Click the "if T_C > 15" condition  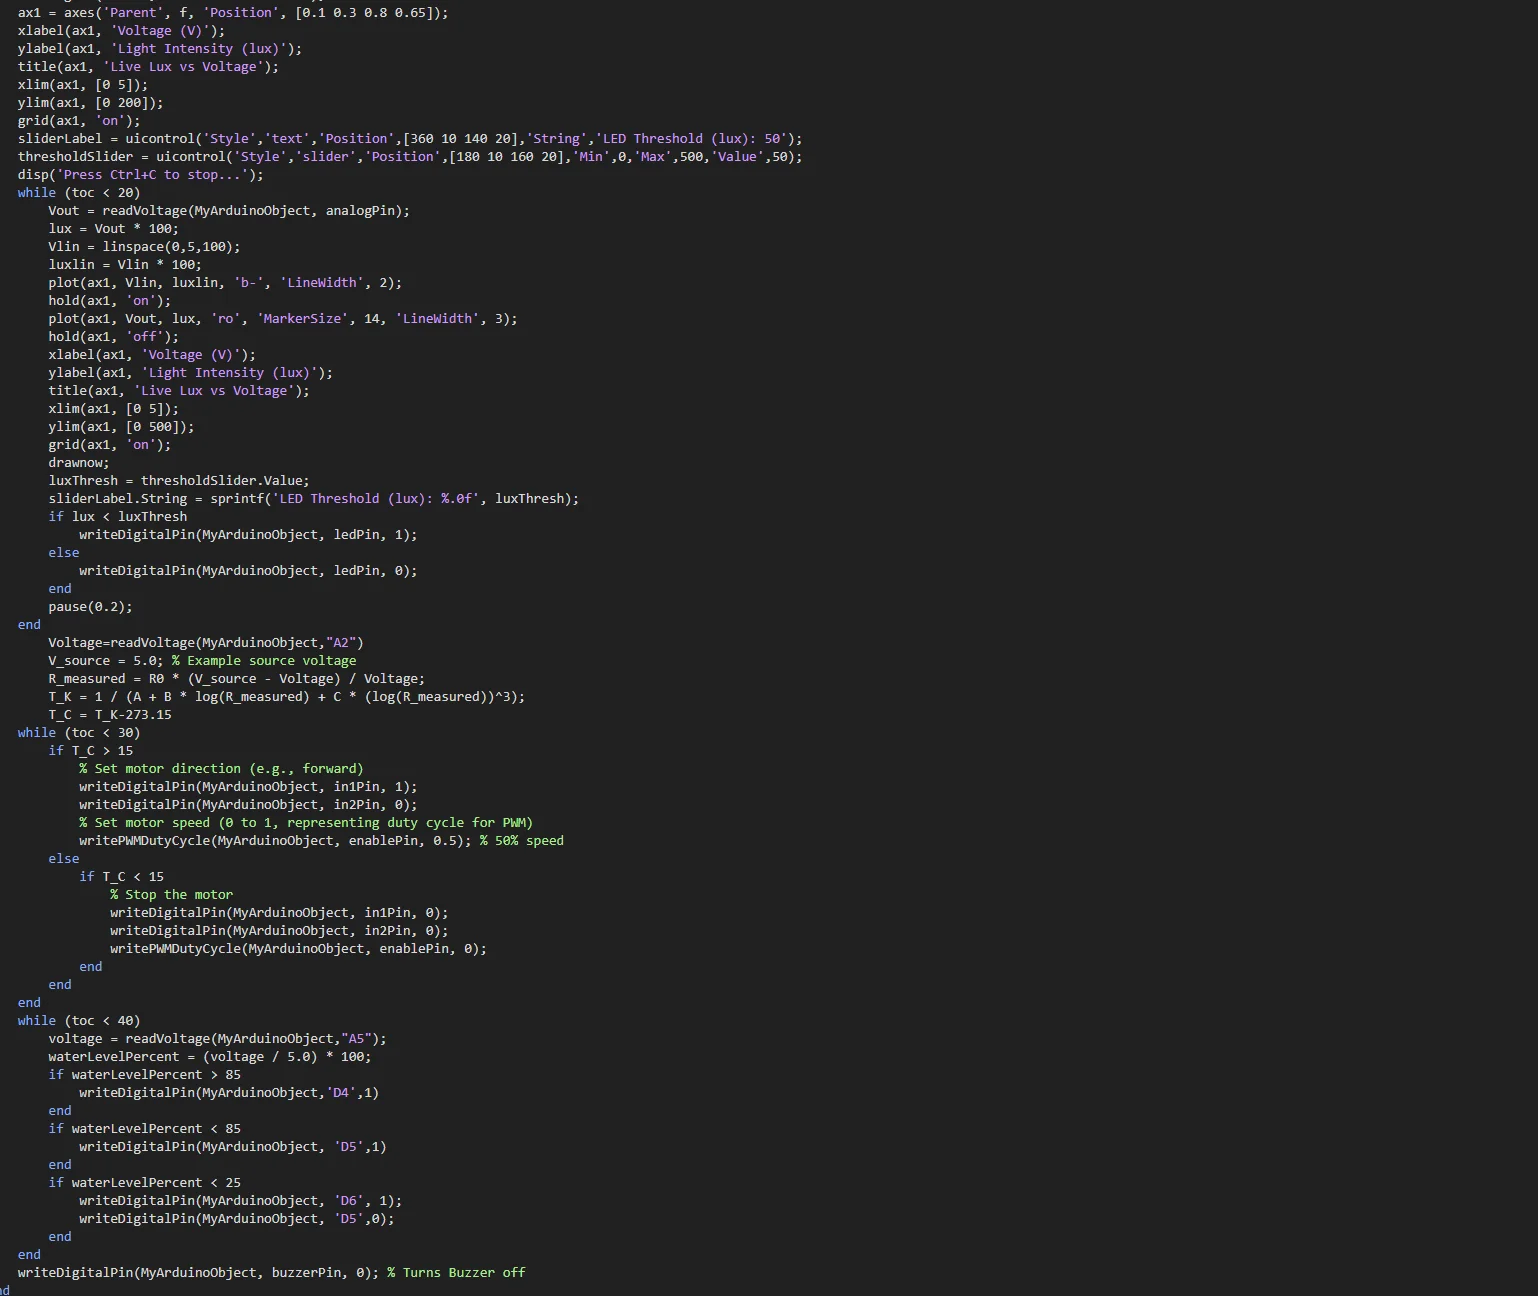click(x=91, y=751)
